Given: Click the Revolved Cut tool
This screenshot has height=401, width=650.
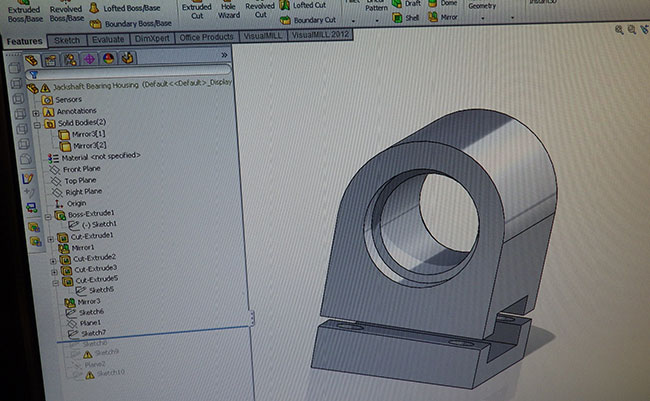Looking at the screenshot, I should pyautogui.click(x=260, y=9).
